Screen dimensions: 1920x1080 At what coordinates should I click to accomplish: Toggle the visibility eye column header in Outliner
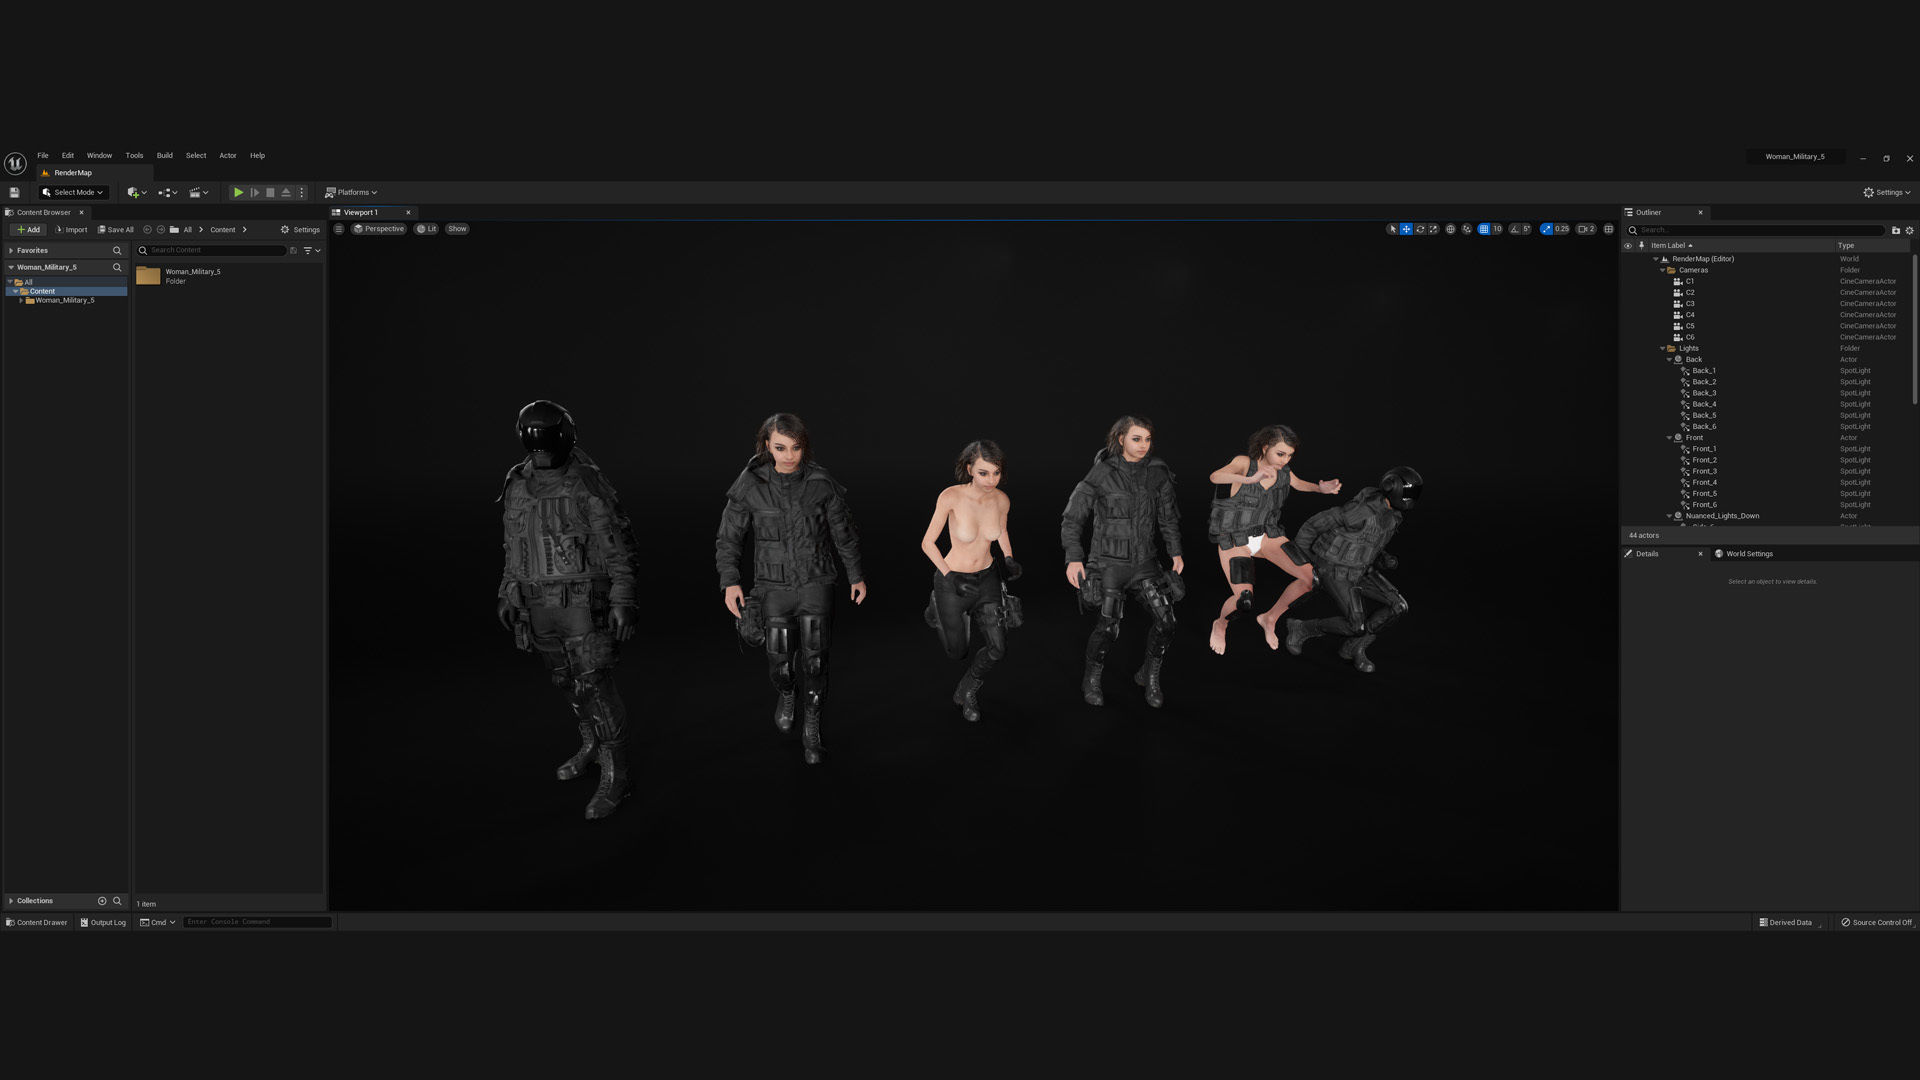1628,245
